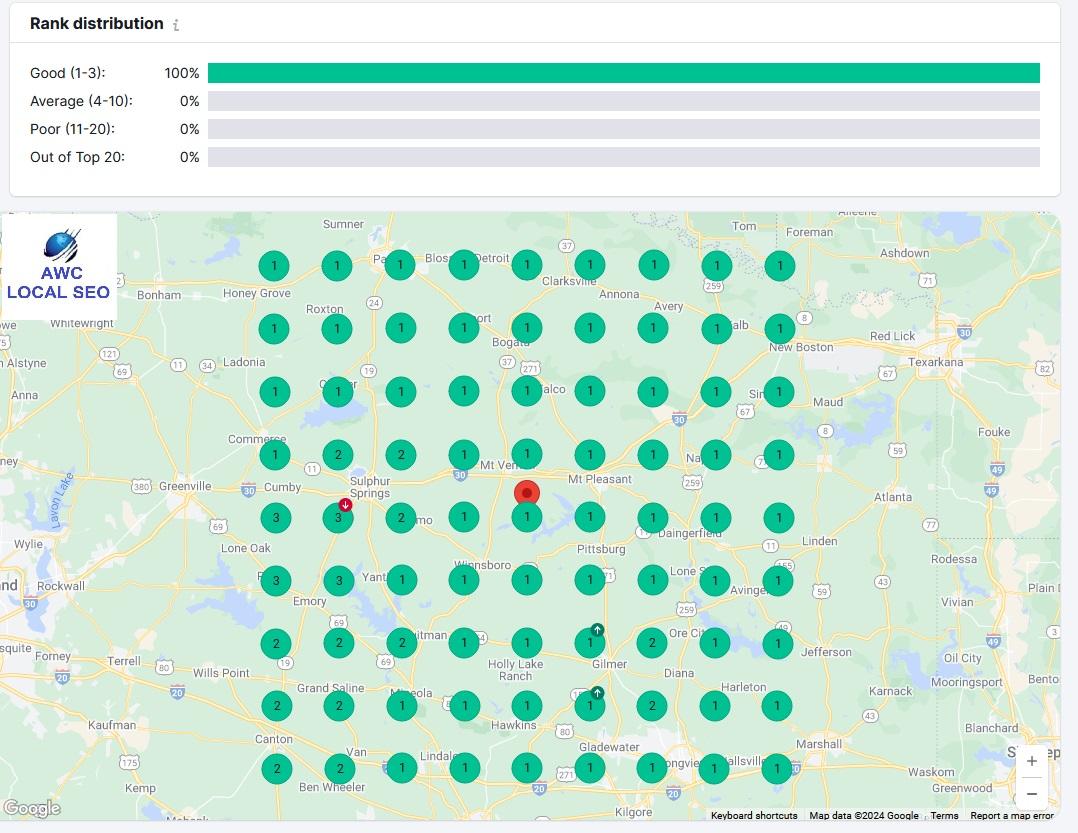The width and height of the screenshot is (1078, 833).
Task: Click the Mt Pleasant map label
Action: (x=600, y=479)
